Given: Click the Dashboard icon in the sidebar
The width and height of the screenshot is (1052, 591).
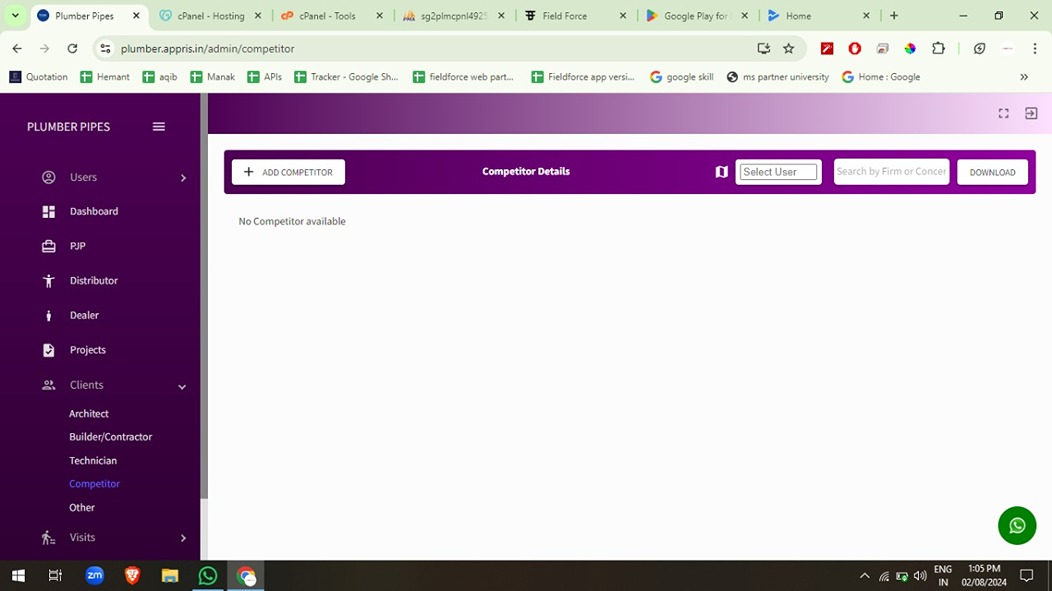Looking at the screenshot, I should tap(48, 212).
